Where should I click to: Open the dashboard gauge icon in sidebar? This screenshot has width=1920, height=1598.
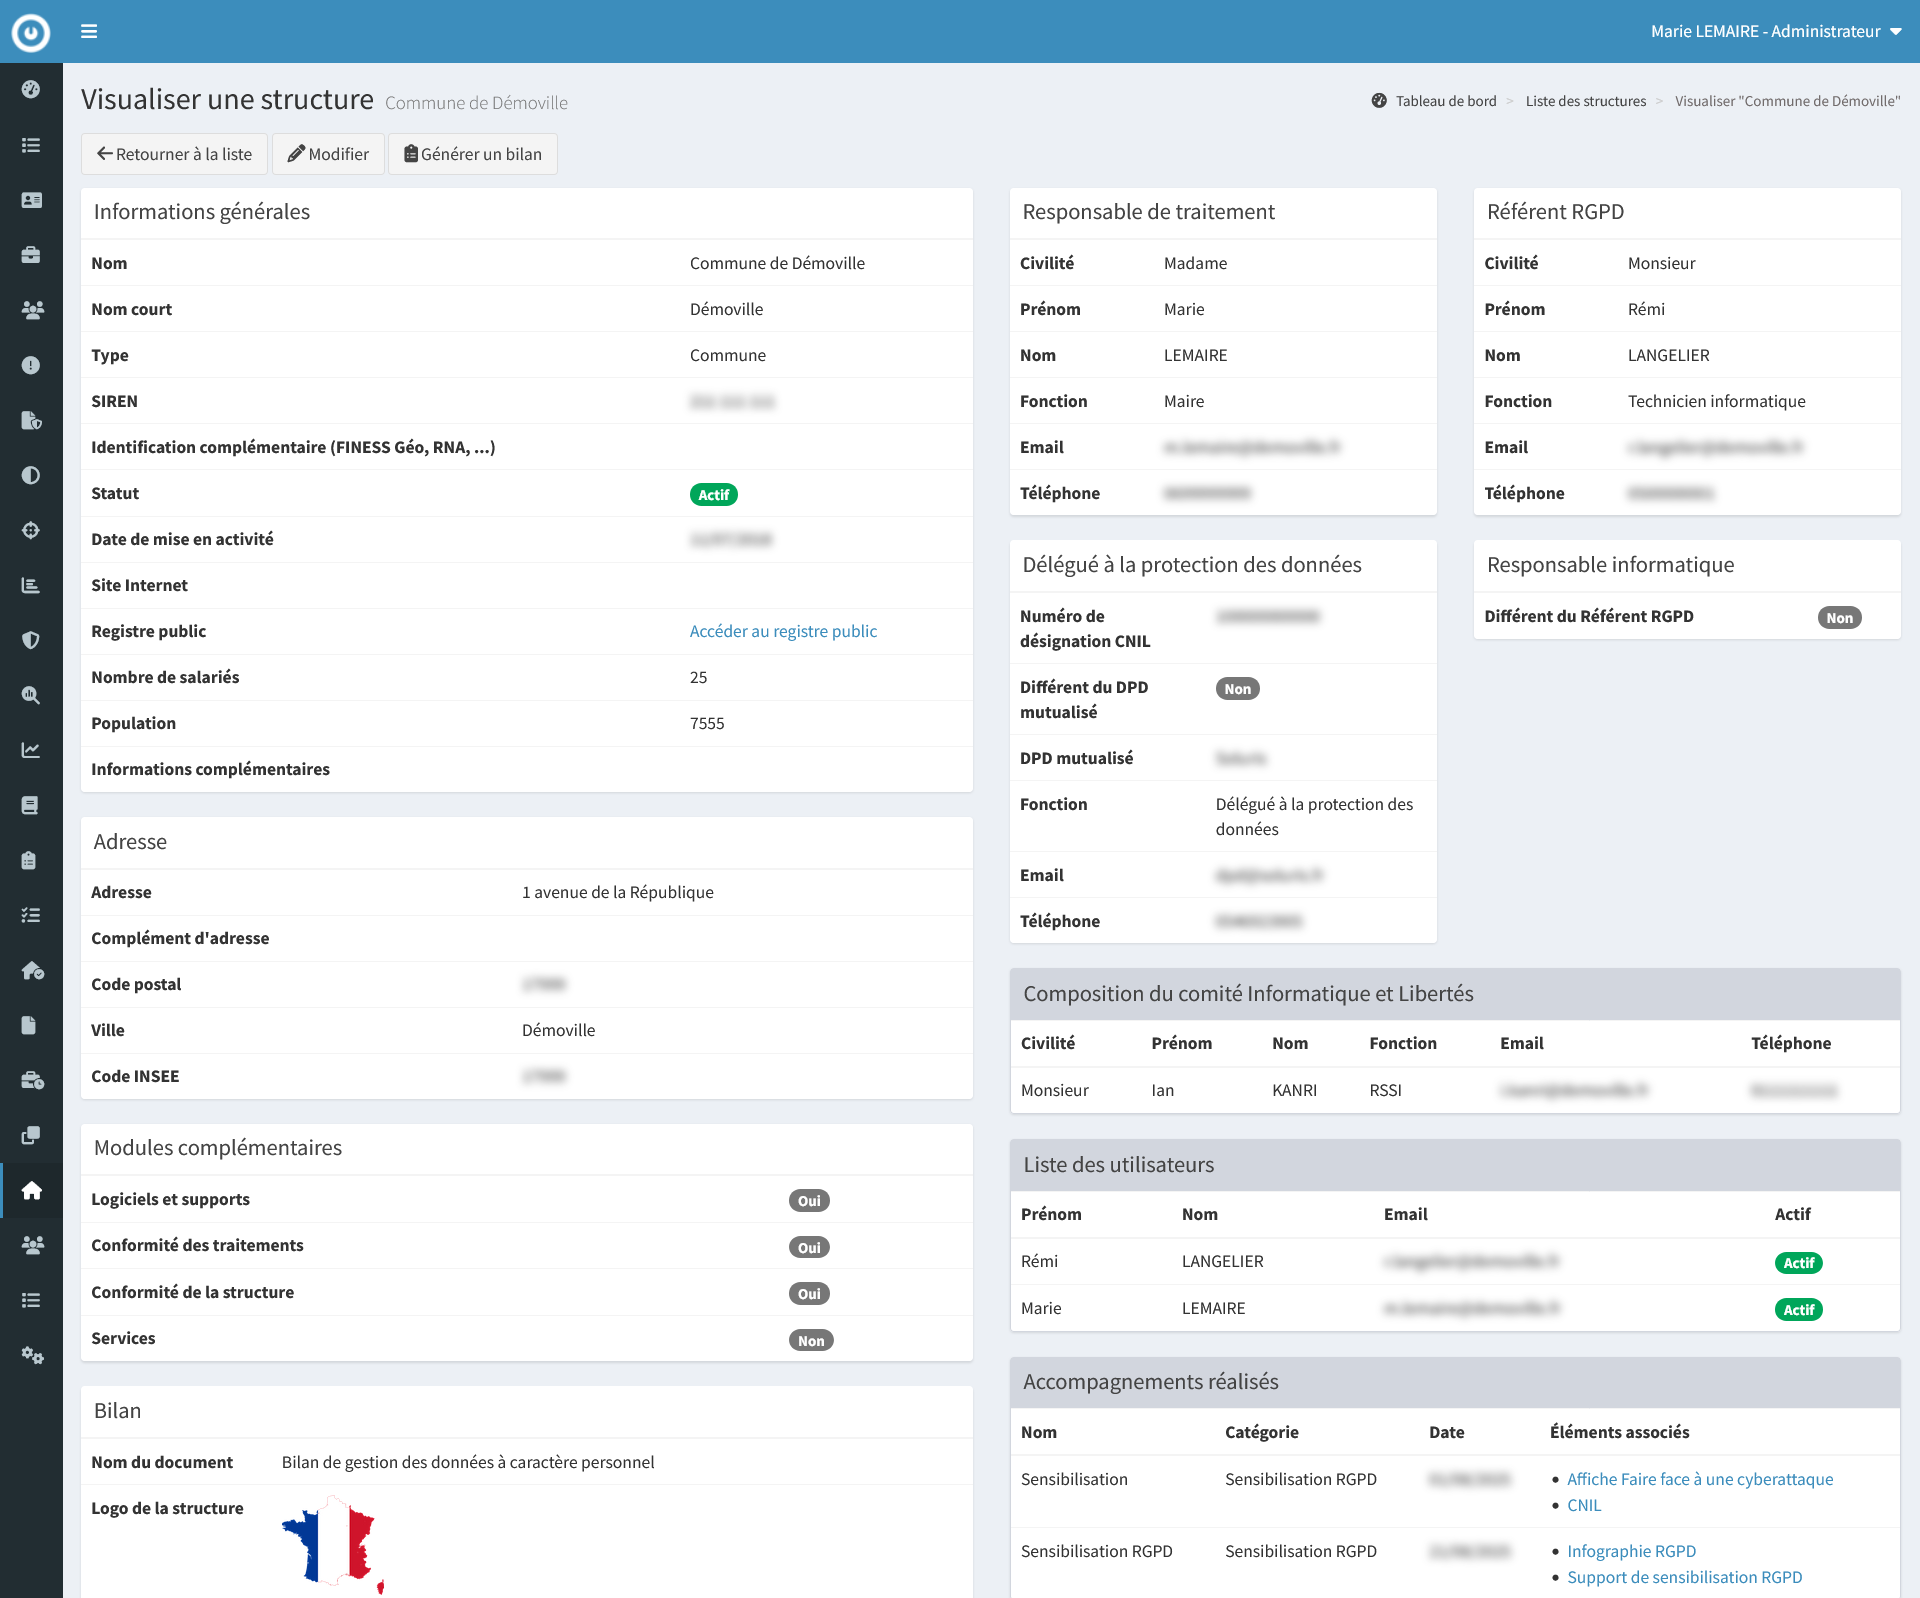click(31, 90)
